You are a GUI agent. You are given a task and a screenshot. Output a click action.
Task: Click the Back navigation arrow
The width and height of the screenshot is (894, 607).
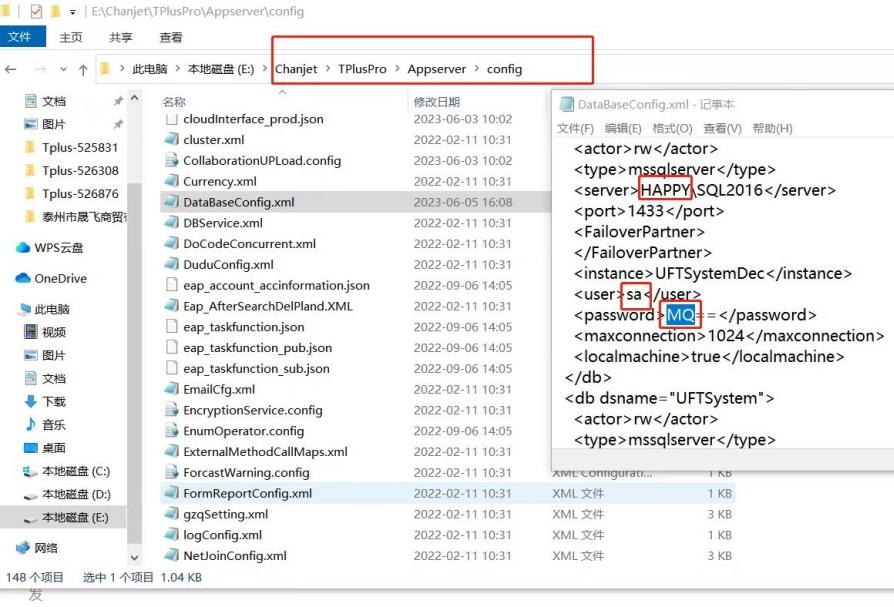click(10, 70)
